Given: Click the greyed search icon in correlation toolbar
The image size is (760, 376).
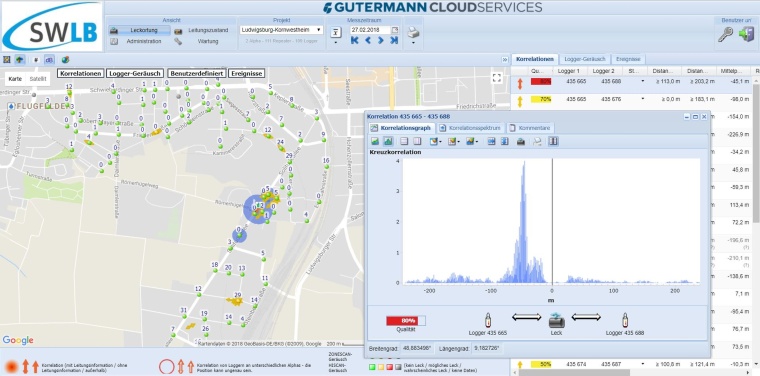Looking at the screenshot, I should 537,141.
